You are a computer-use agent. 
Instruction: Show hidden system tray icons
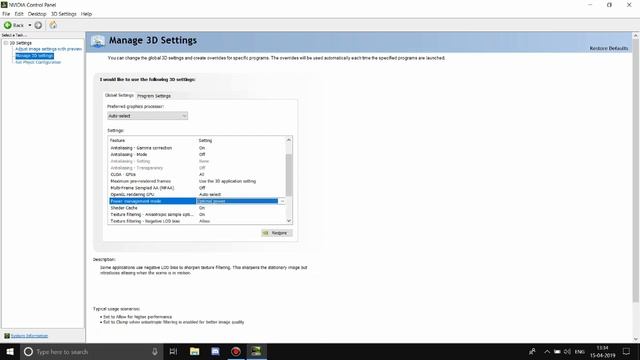pos(547,351)
